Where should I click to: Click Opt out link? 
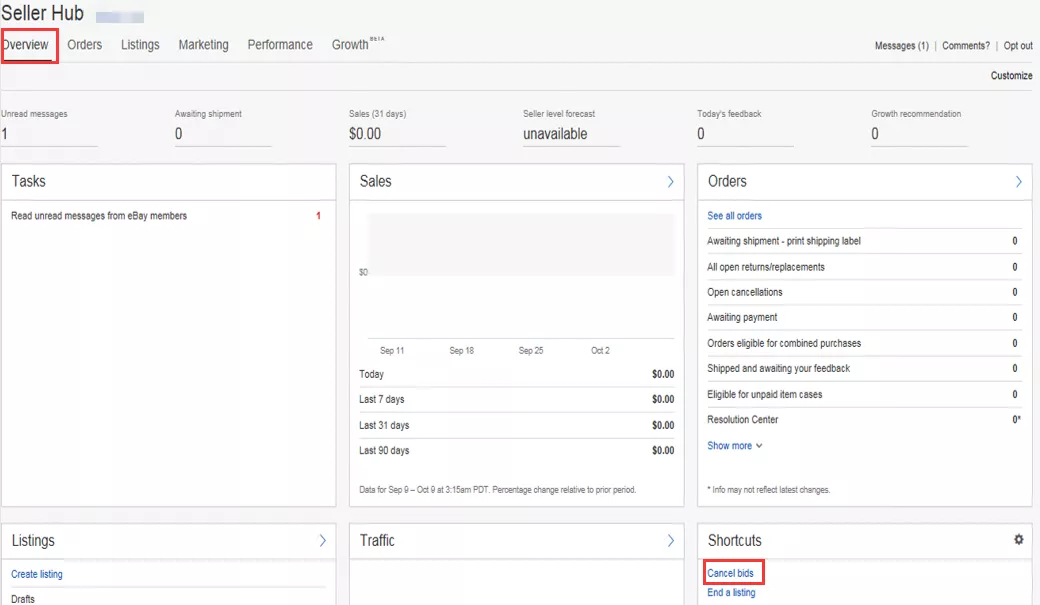[1018, 46]
